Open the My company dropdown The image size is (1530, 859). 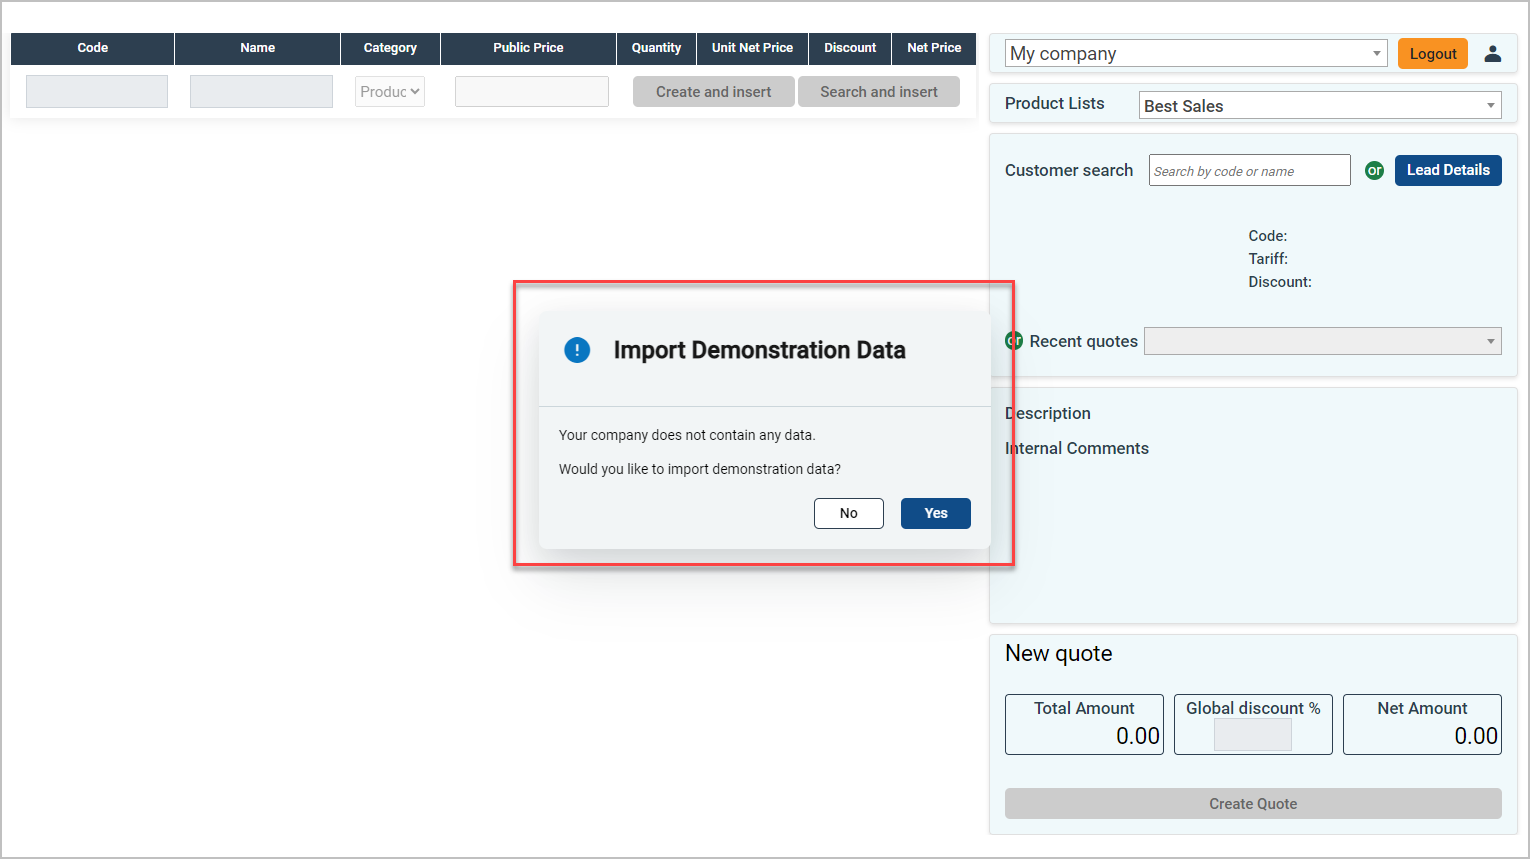point(1195,54)
